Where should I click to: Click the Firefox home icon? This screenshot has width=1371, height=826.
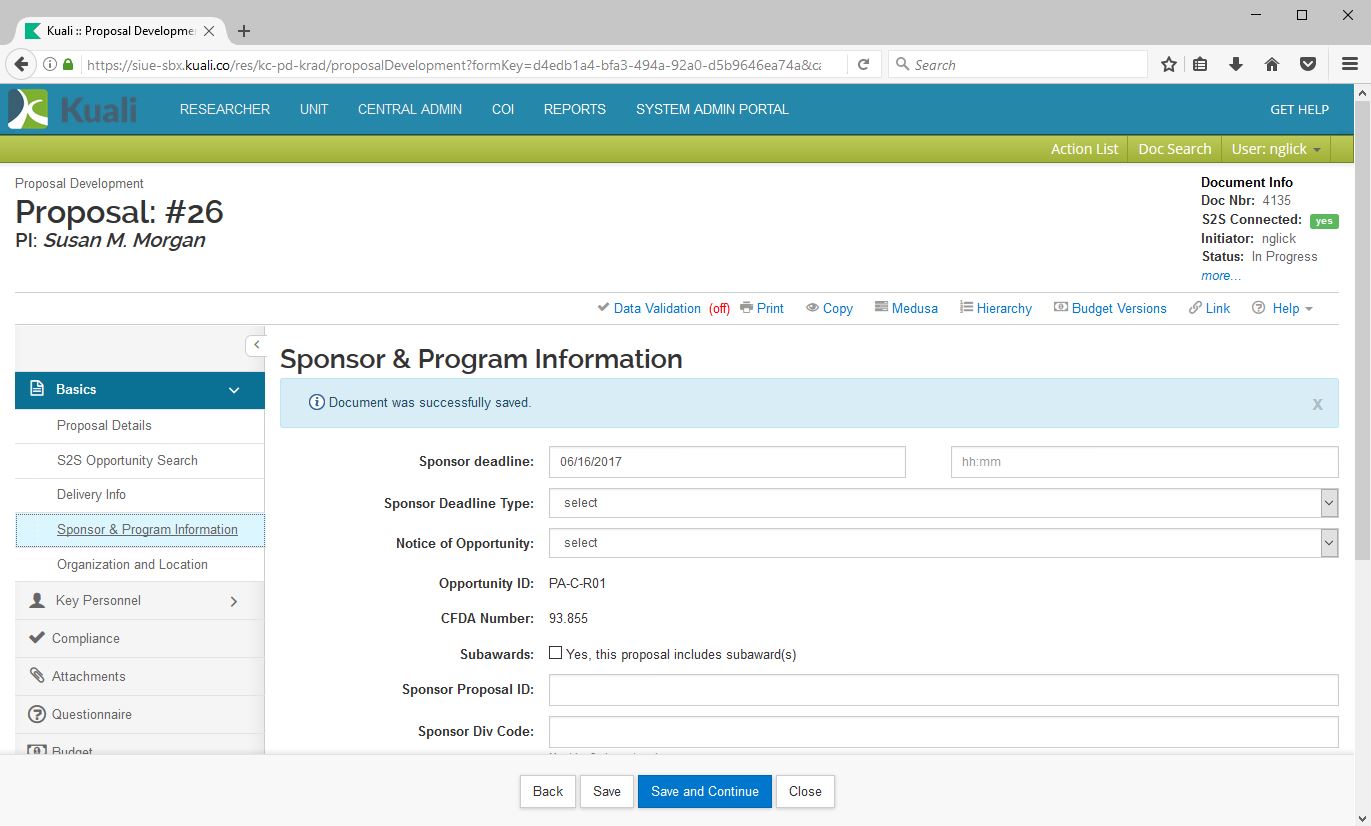1272,65
